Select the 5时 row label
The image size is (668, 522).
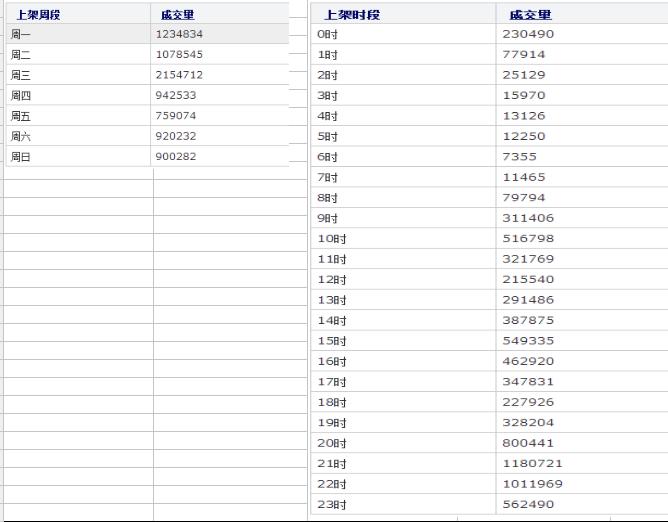327,136
